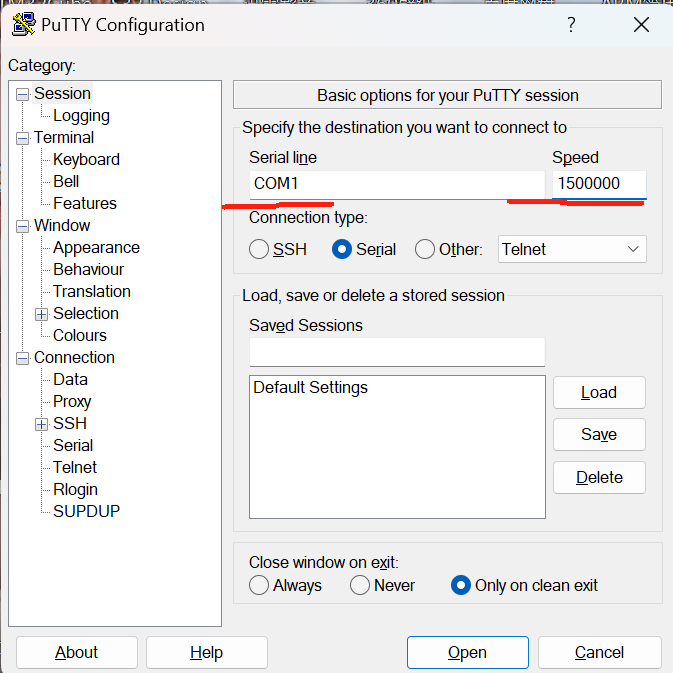
Task: Open the Data settings category
Action: click(70, 379)
